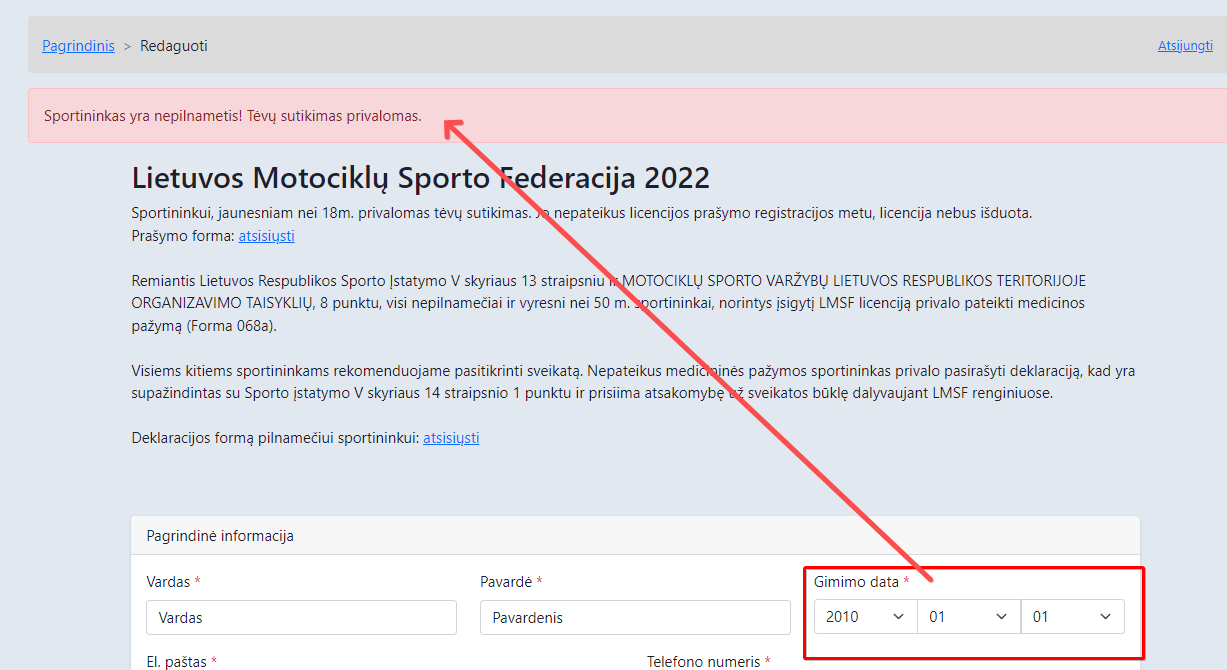This screenshot has width=1227, height=670.
Task: Click the Telefono numeris field label
Action: [x=709, y=661]
